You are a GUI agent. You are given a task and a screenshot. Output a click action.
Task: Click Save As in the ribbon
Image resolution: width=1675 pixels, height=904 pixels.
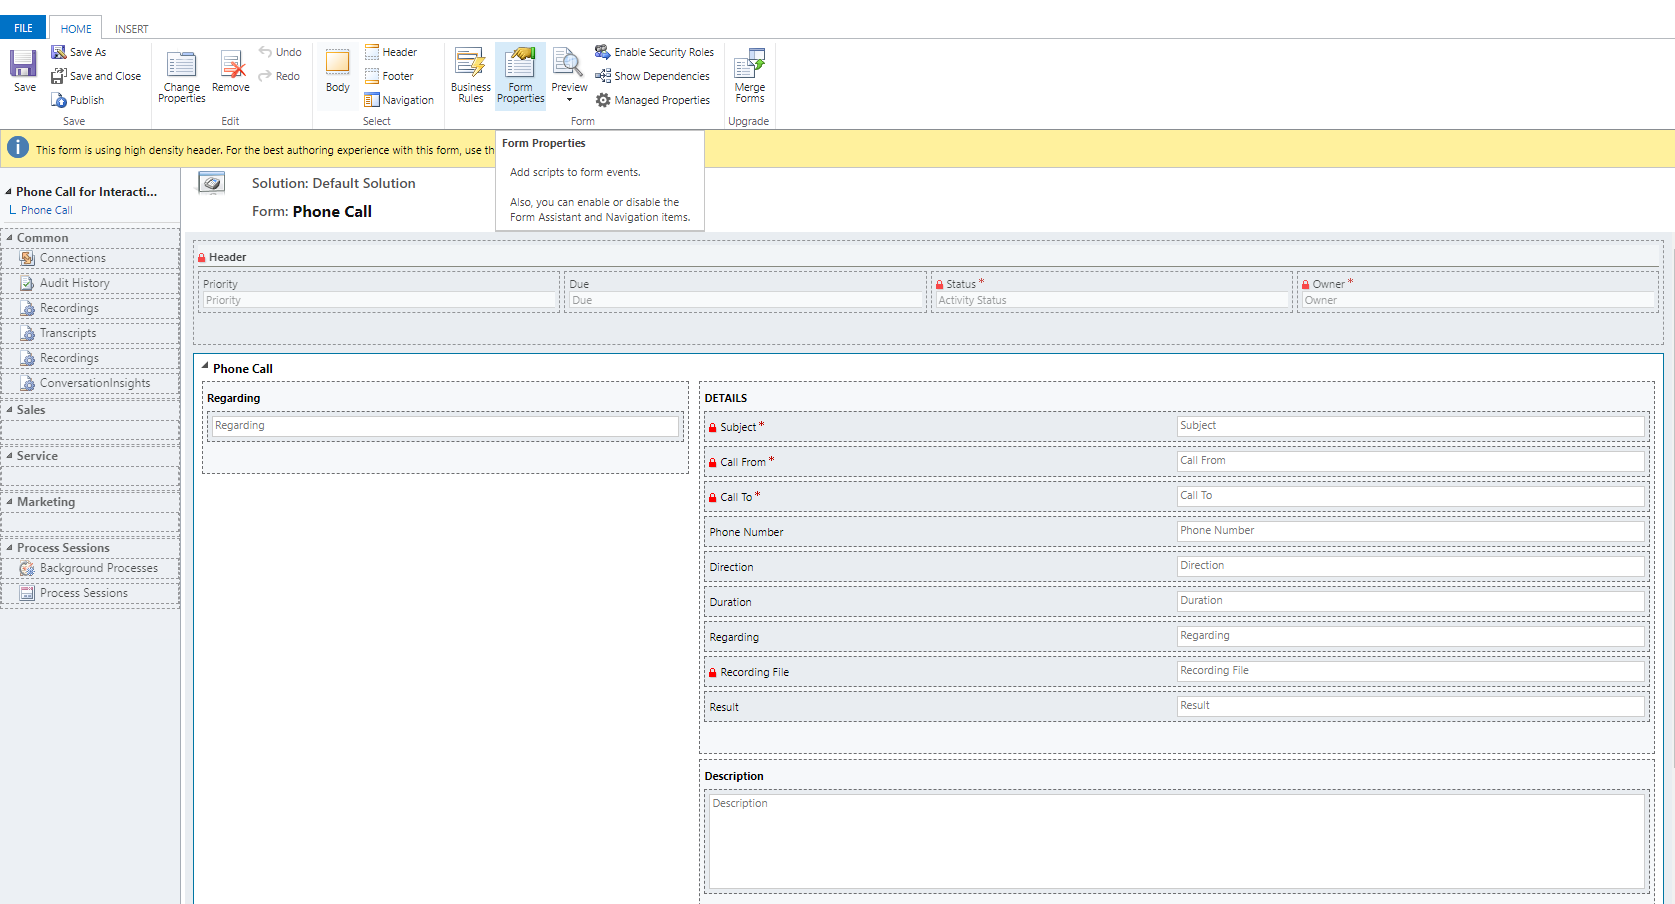(x=79, y=52)
